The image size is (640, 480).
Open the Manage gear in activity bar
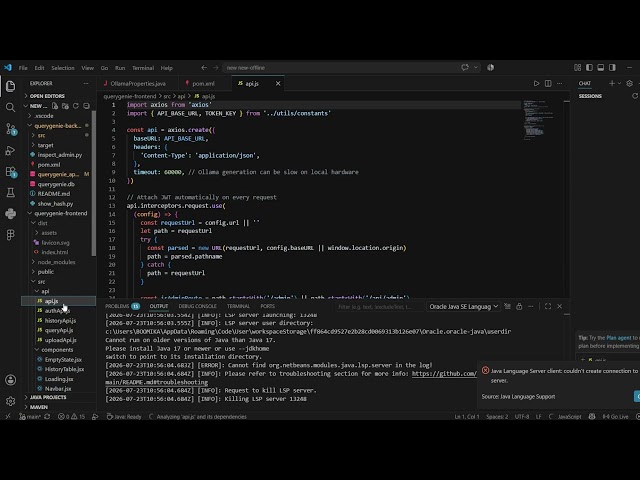click(x=11, y=401)
